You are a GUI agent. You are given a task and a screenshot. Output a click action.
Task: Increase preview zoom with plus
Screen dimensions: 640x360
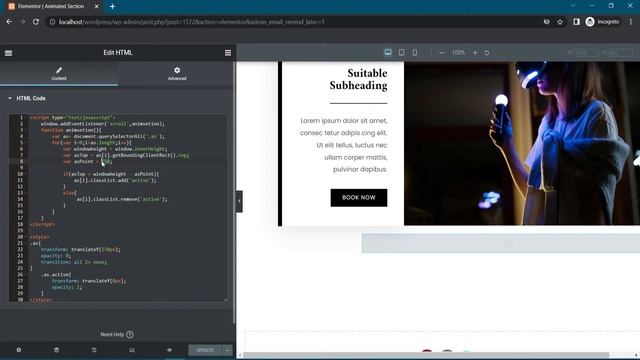pyautogui.click(x=475, y=53)
